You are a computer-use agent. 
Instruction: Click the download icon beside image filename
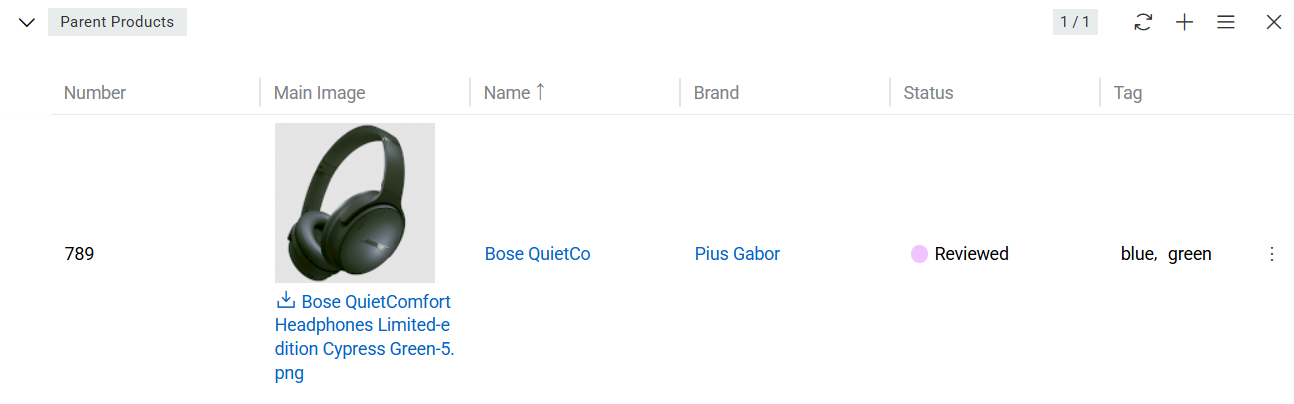[x=285, y=301]
